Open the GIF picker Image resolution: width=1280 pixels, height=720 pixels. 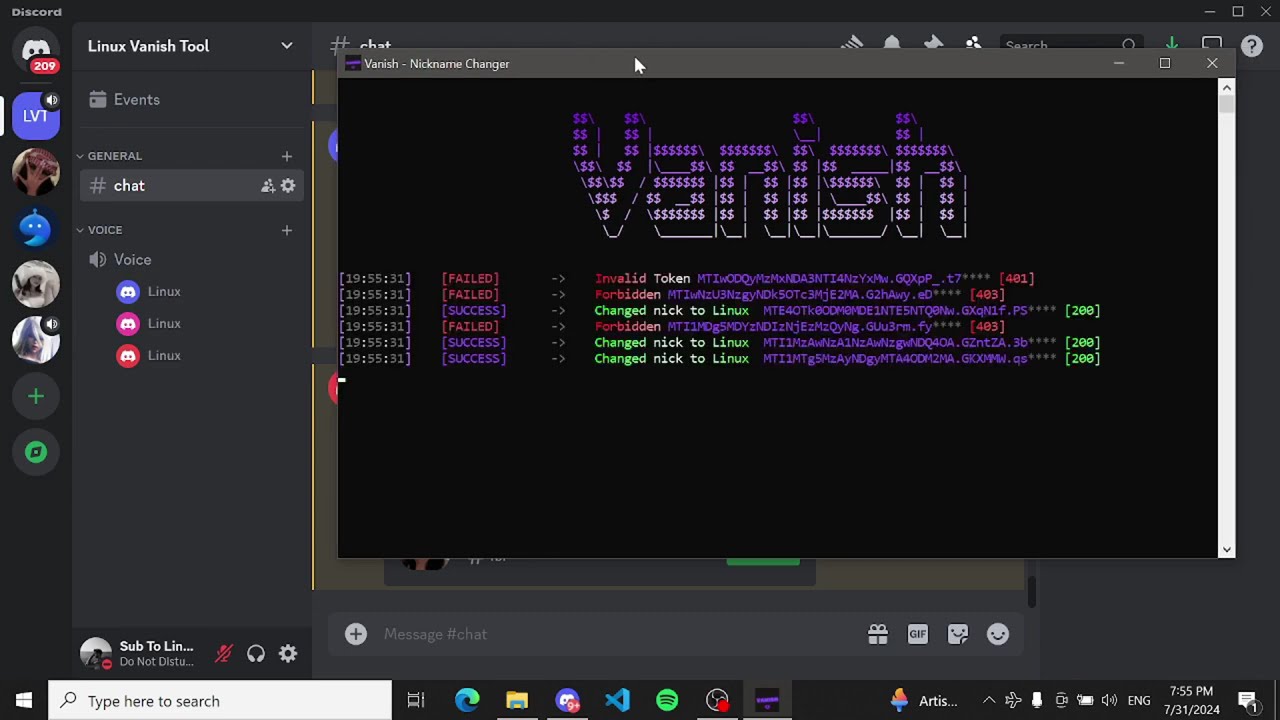tap(918, 634)
